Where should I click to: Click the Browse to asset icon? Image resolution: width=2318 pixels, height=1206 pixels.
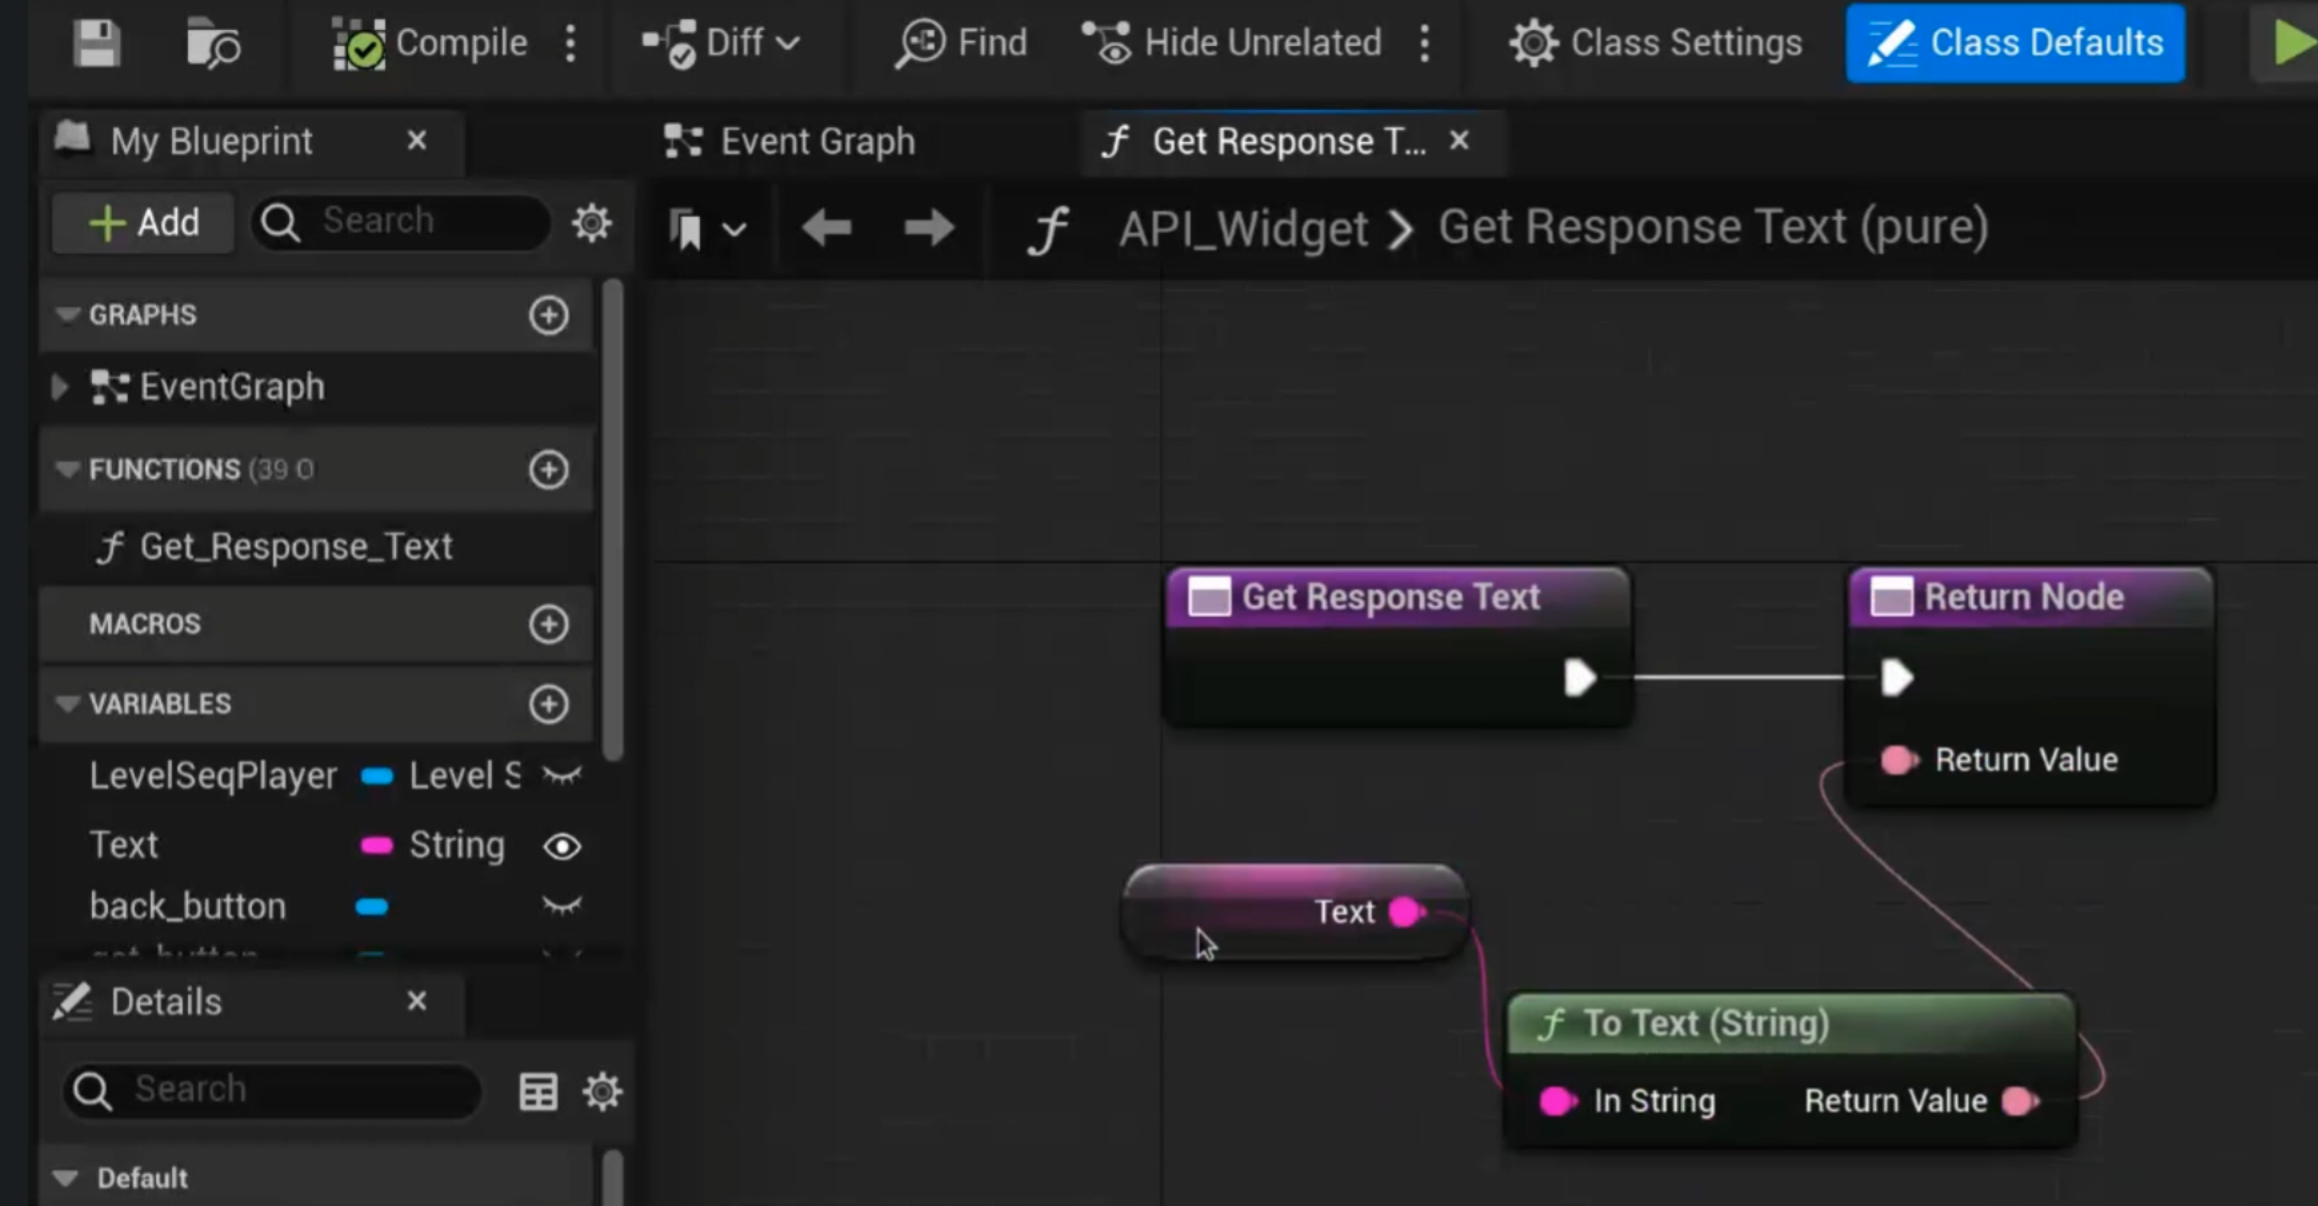point(213,44)
